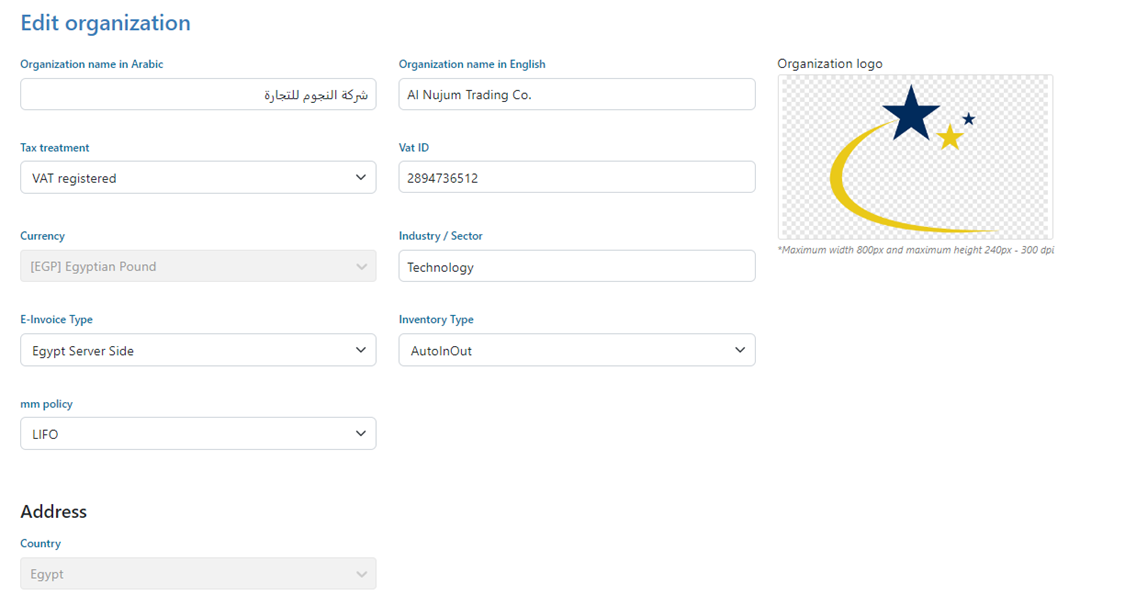This screenshot has height=606, width=1125.
Task: Open the Tax treatment dropdown
Action: (x=198, y=178)
